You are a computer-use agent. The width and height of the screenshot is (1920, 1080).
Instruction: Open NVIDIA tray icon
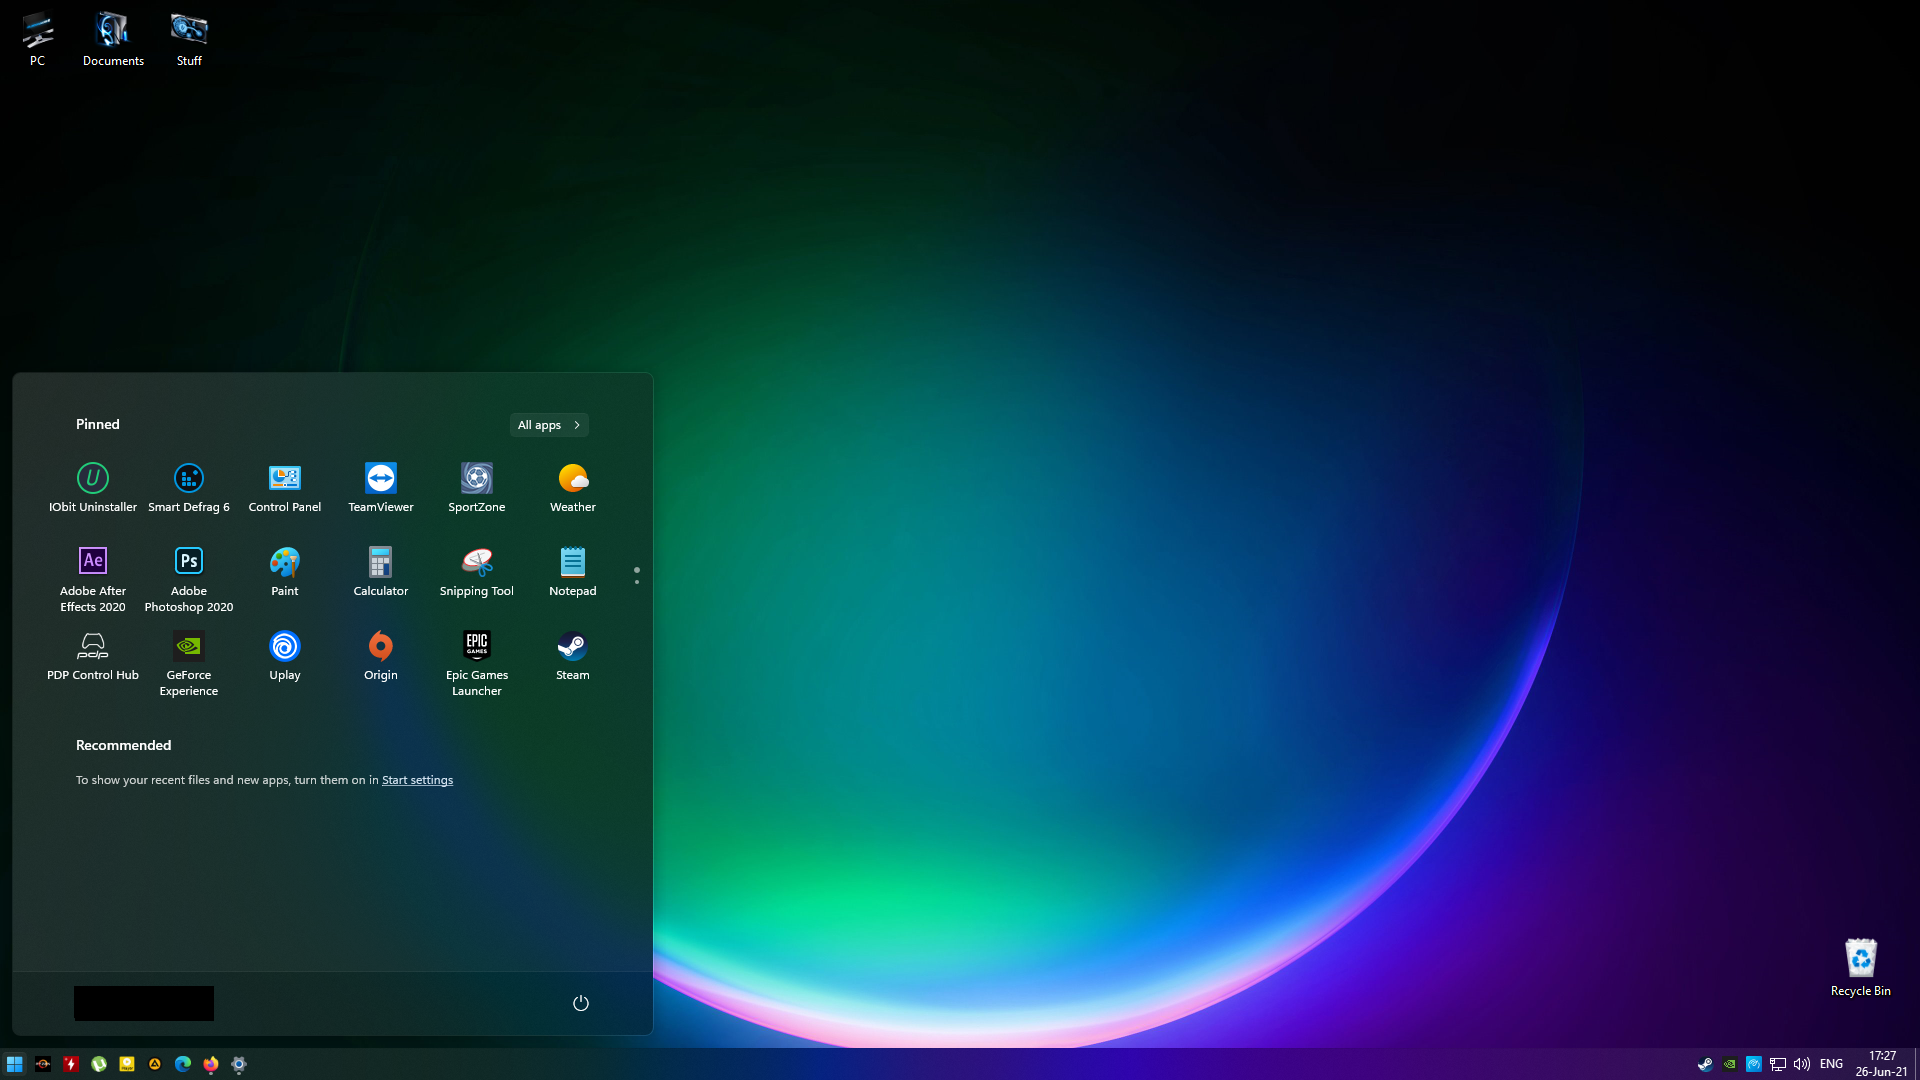click(1729, 1064)
